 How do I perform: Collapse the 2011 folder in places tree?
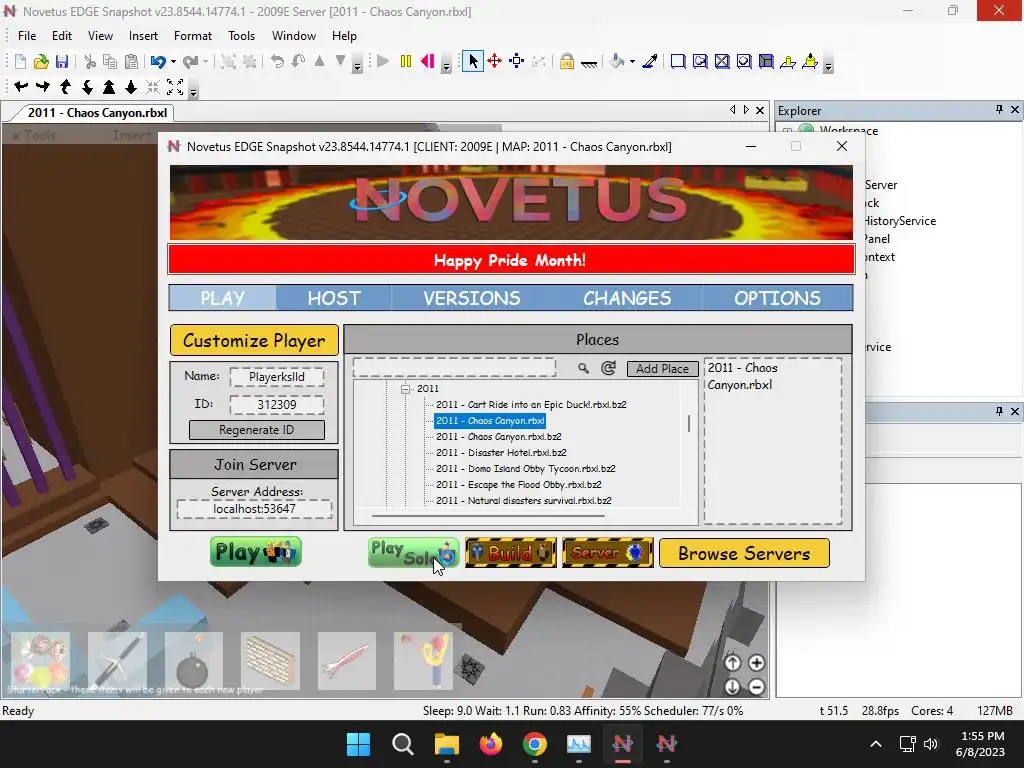[x=406, y=389]
